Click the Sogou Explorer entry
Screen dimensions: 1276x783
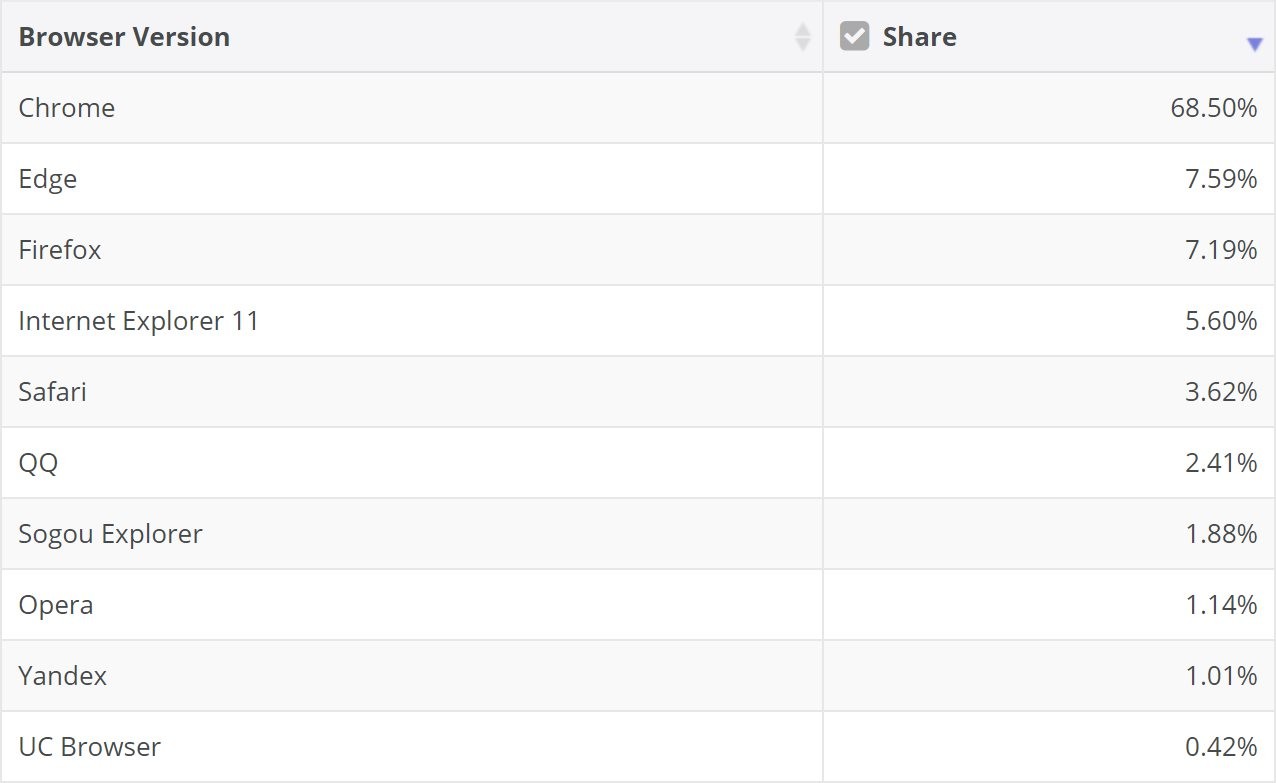tap(110, 534)
